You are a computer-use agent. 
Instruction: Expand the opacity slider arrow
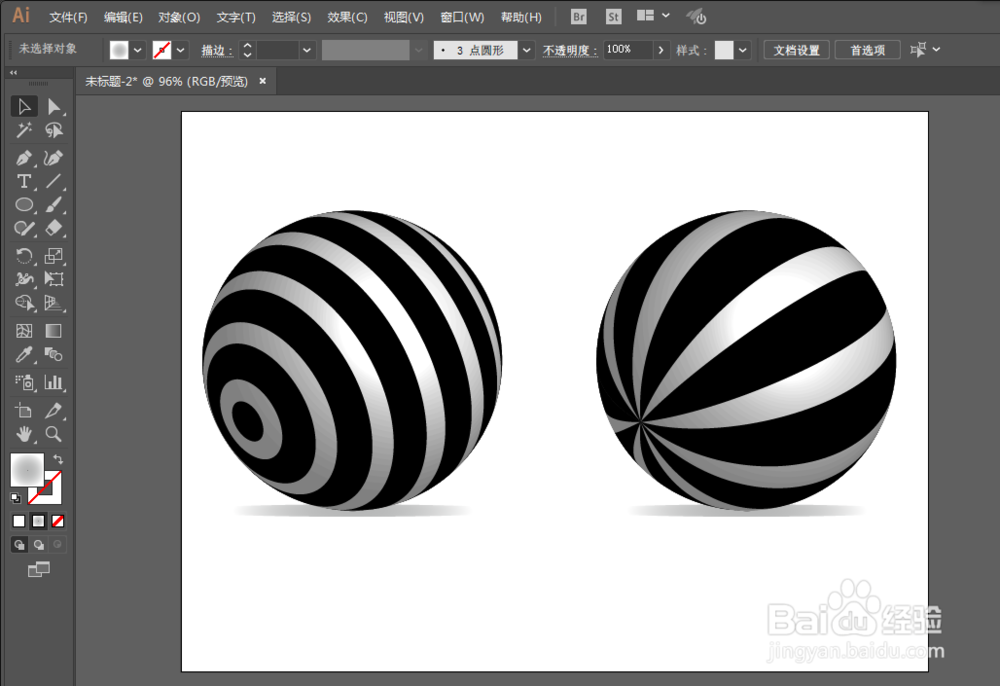661,50
